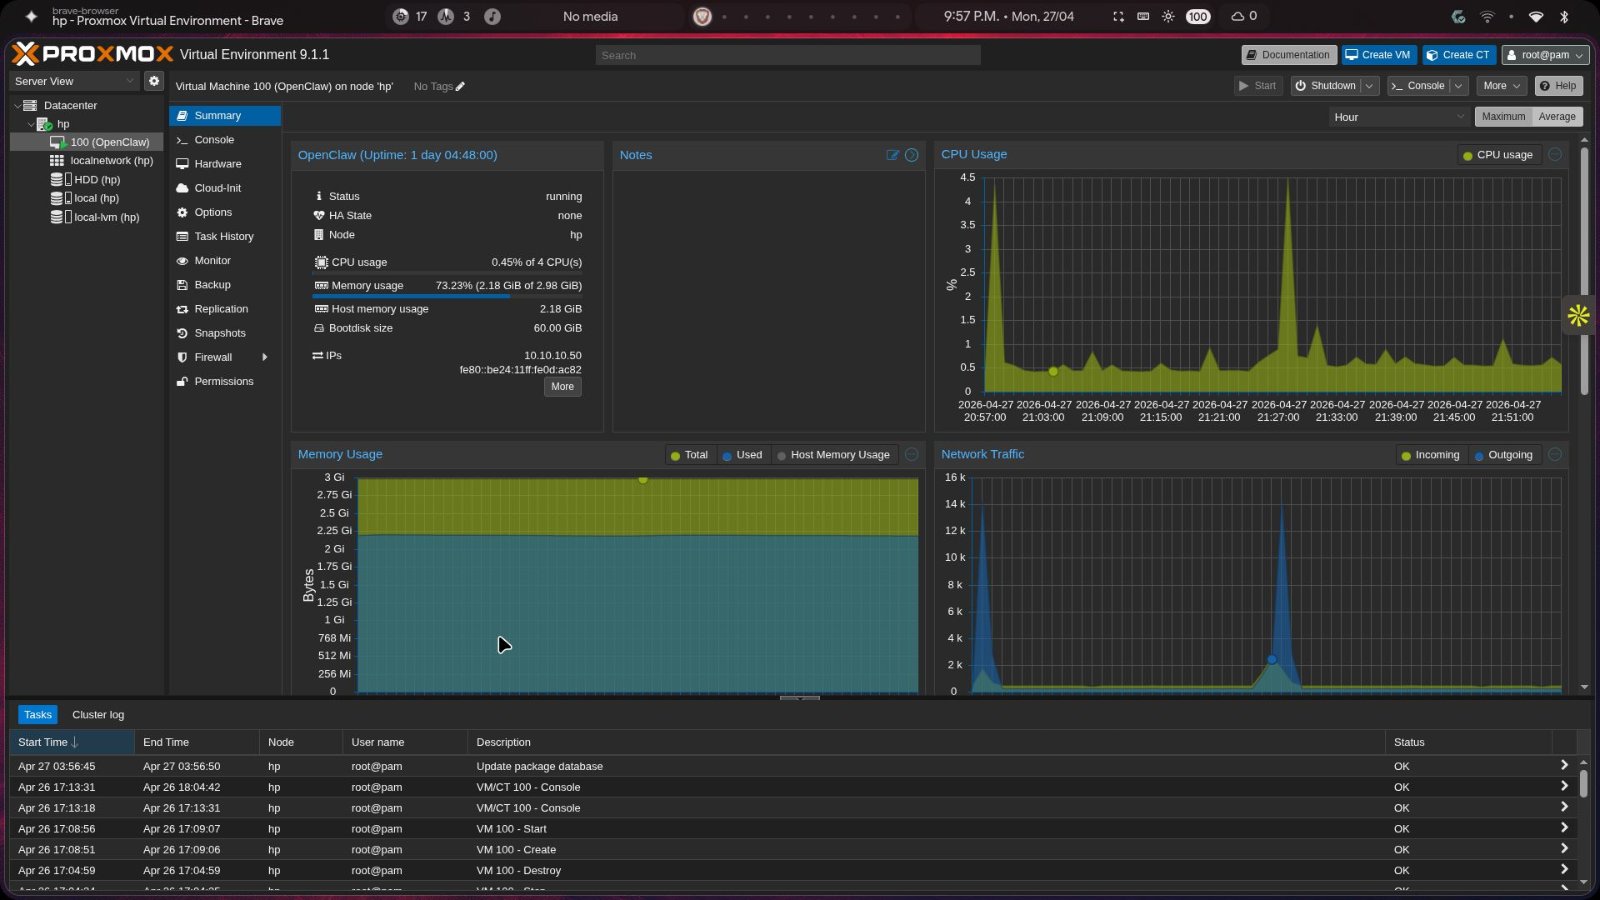Open the Permissions section
Screen dimensions: 1600x900
225,382
